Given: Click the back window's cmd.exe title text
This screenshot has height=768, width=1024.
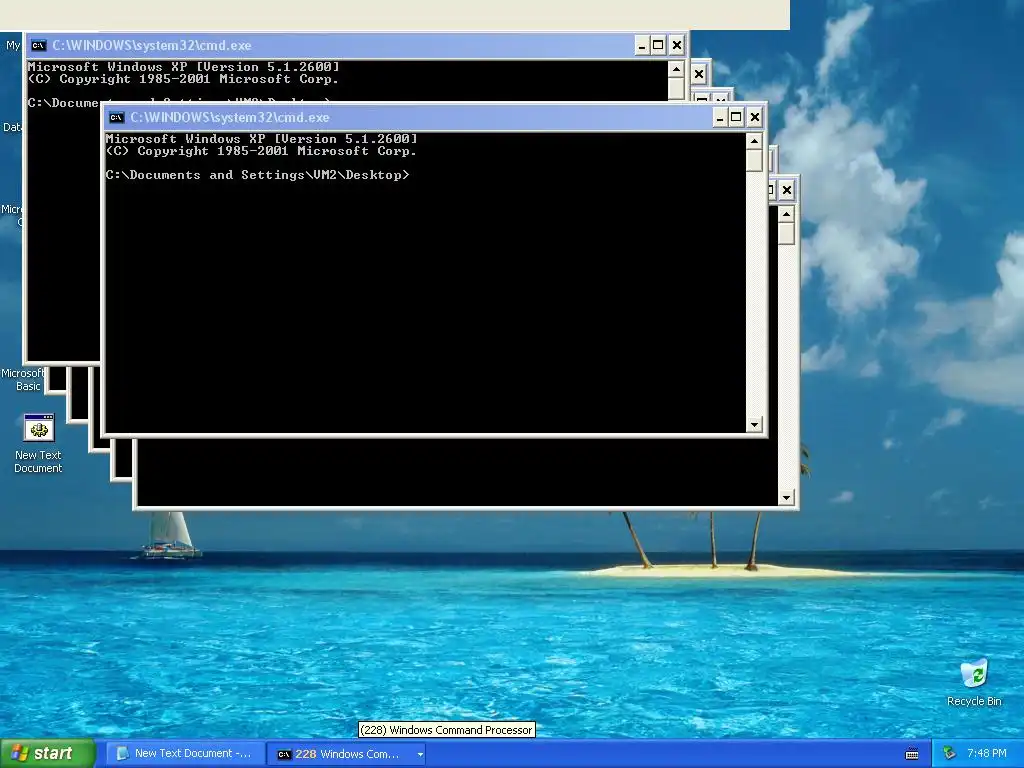Looking at the screenshot, I should click(x=152, y=46).
